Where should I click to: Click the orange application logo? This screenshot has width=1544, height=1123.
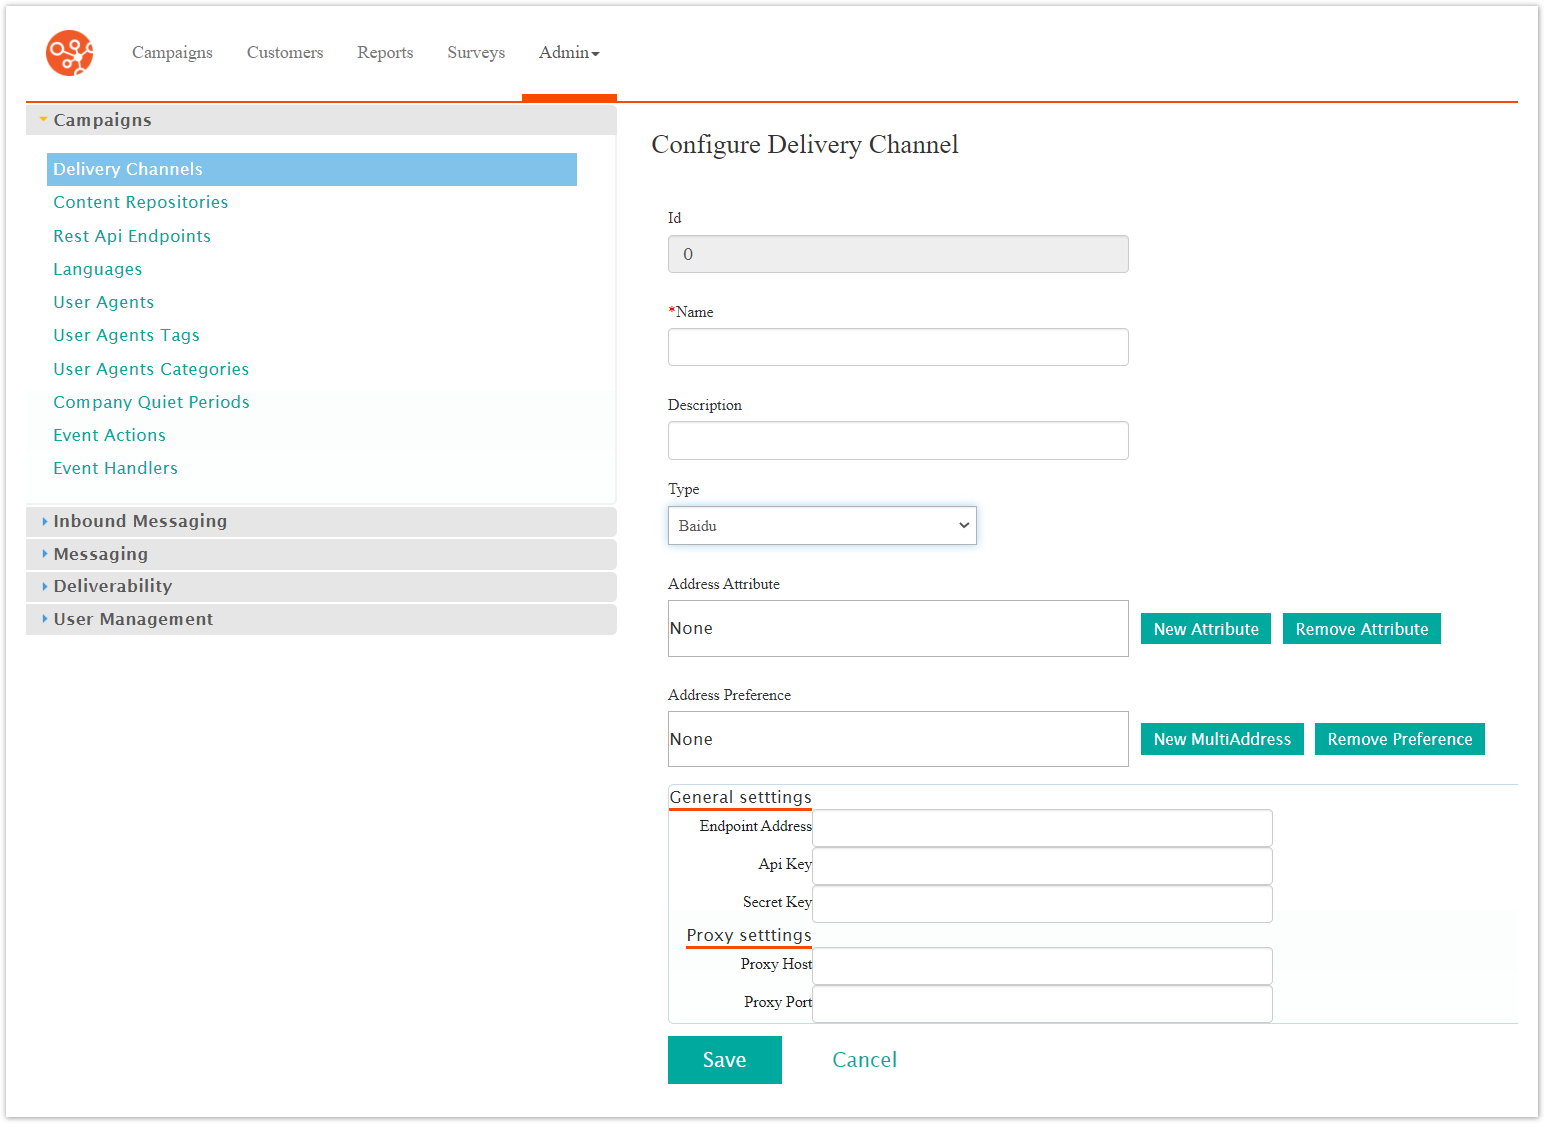coord(69,52)
